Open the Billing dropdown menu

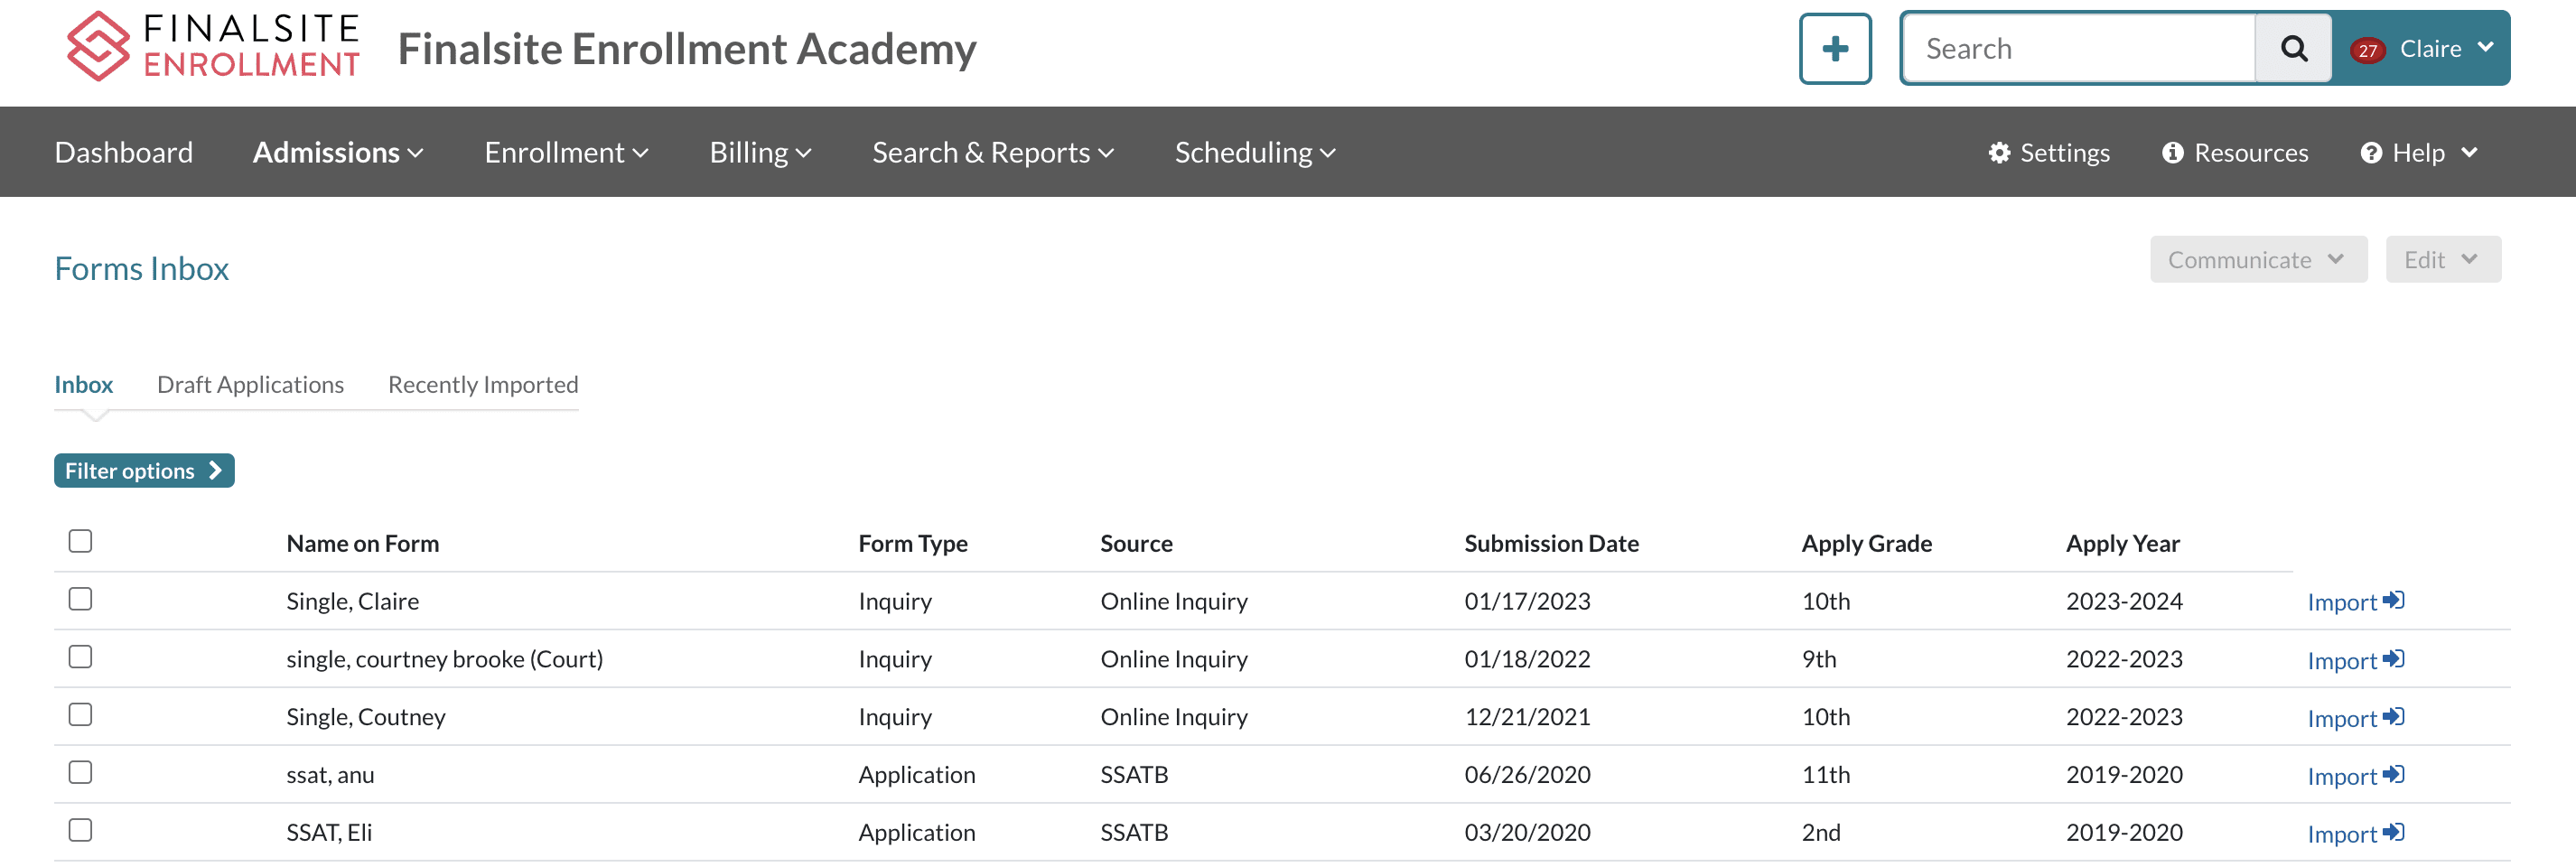760,153
